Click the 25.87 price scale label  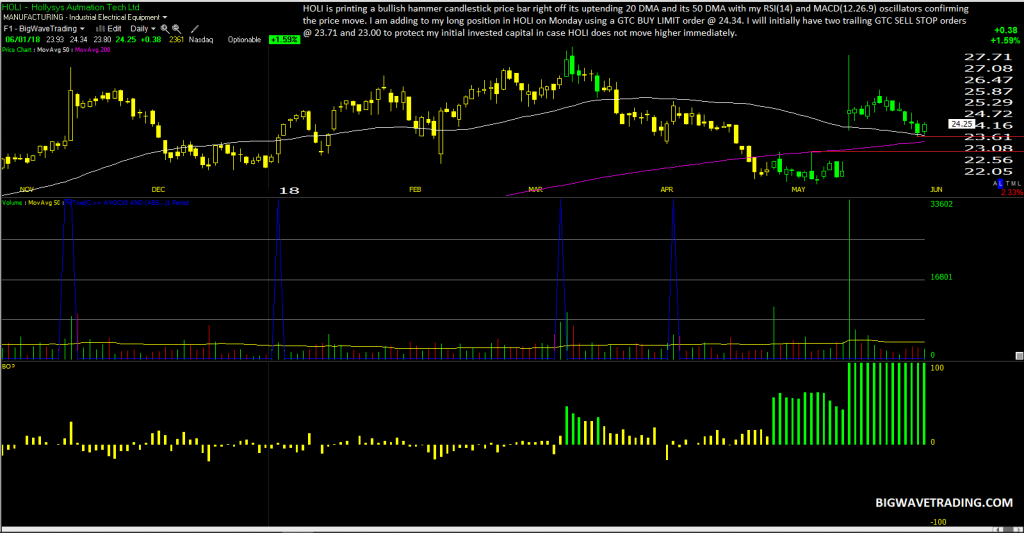[988, 91]
